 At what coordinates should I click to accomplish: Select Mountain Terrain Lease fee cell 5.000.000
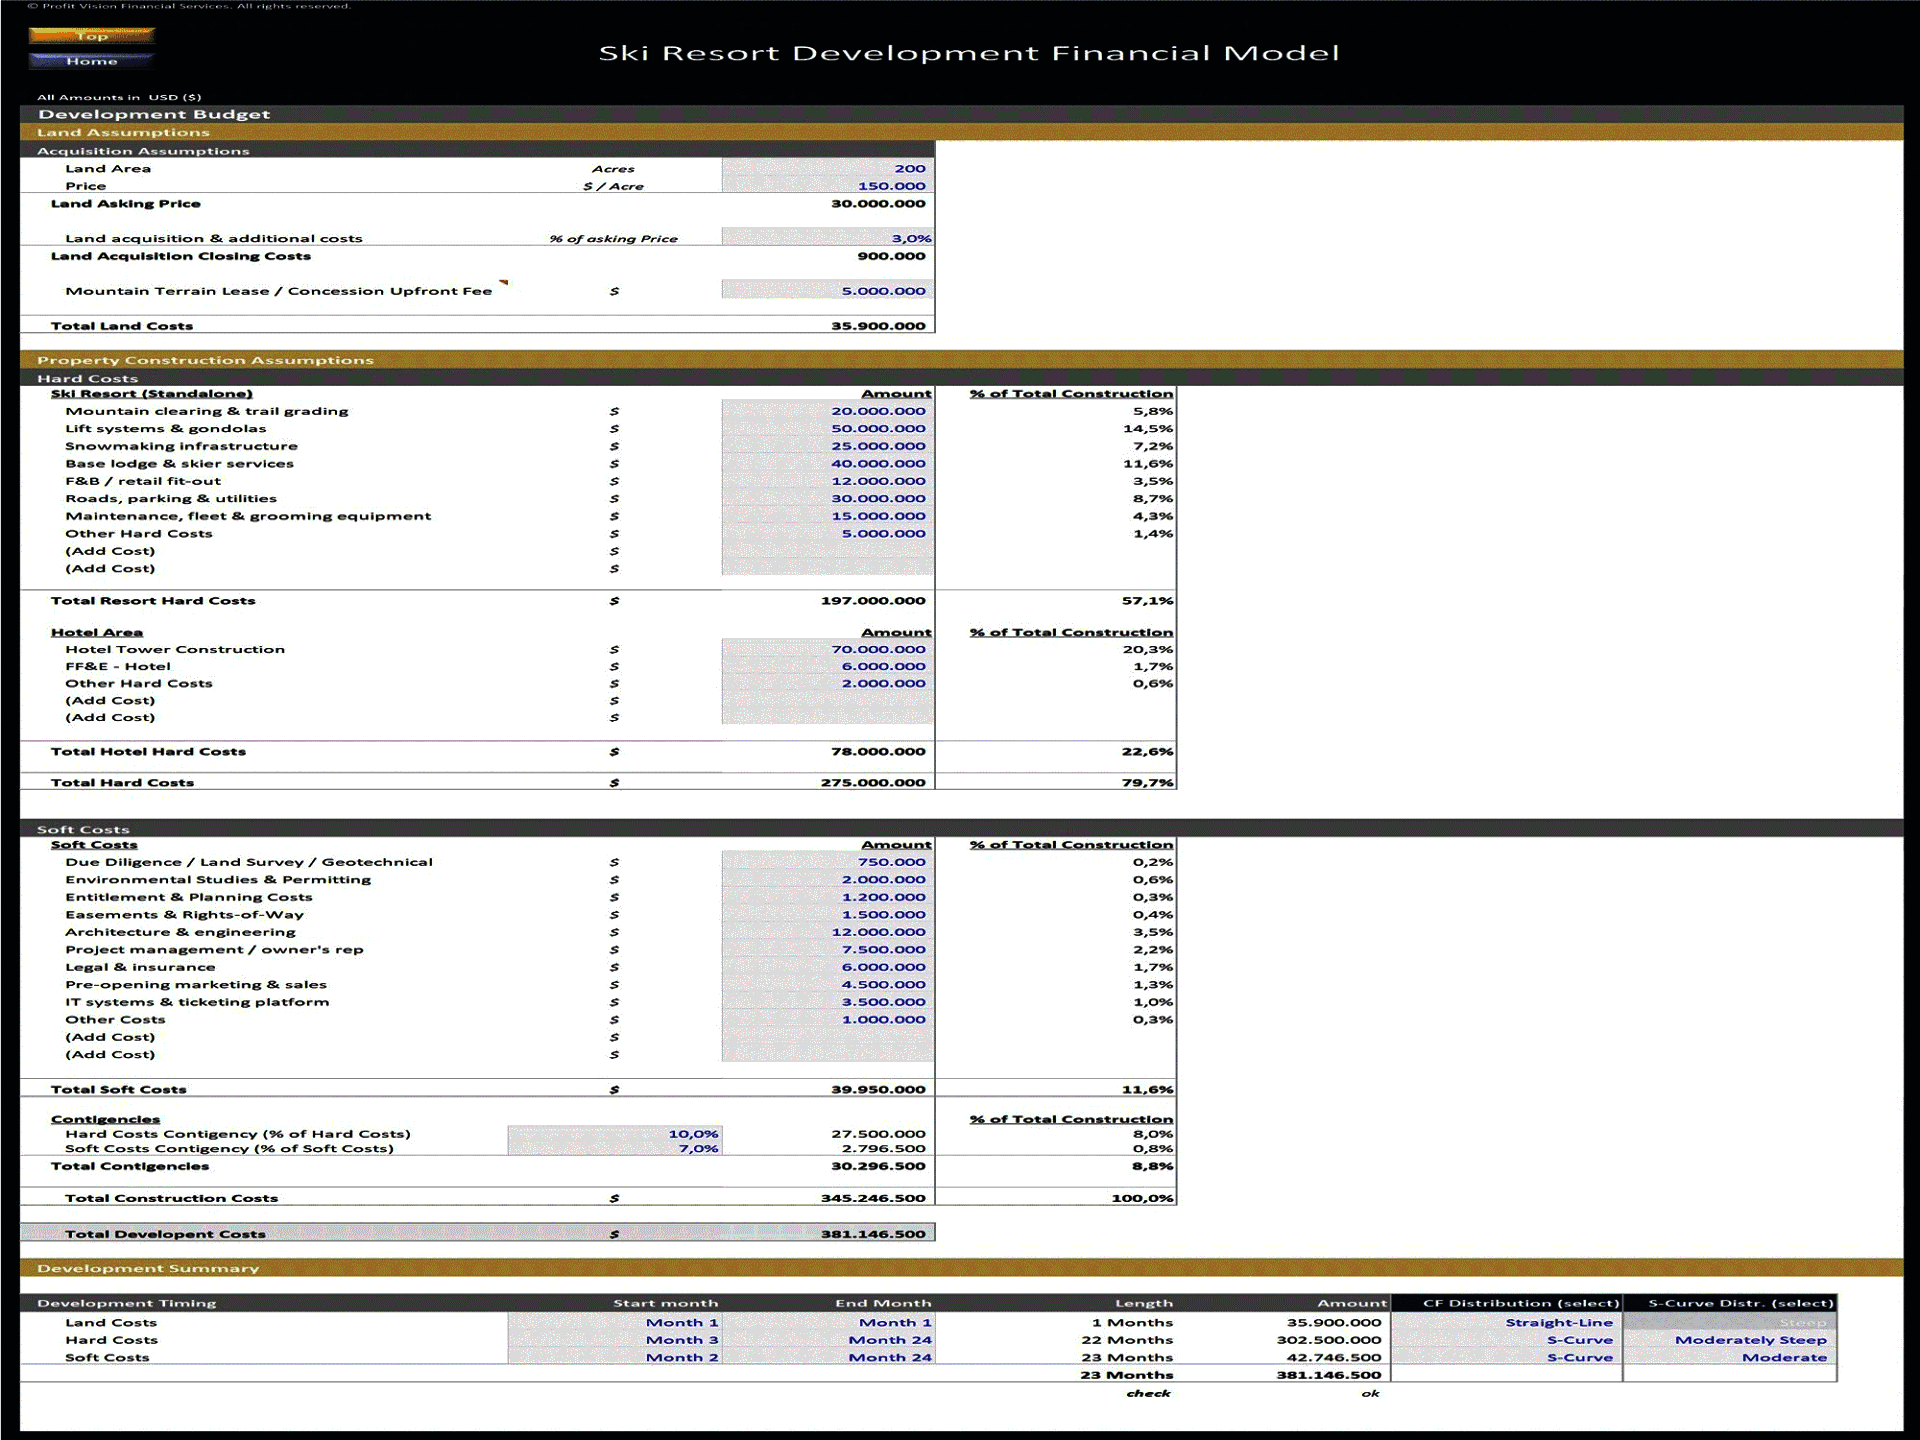828,291
